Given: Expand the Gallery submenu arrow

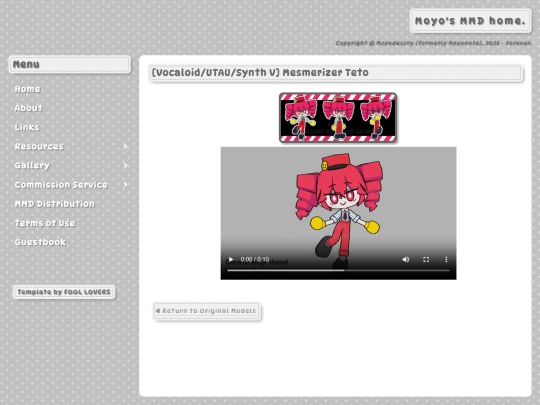Looking at the screenshot, I should pos(125,166).
